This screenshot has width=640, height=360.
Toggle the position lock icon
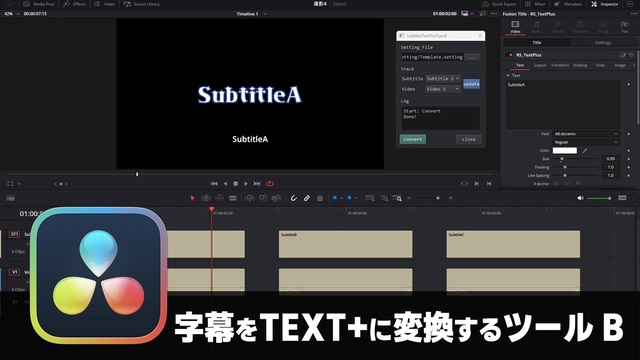coord(320,198)
